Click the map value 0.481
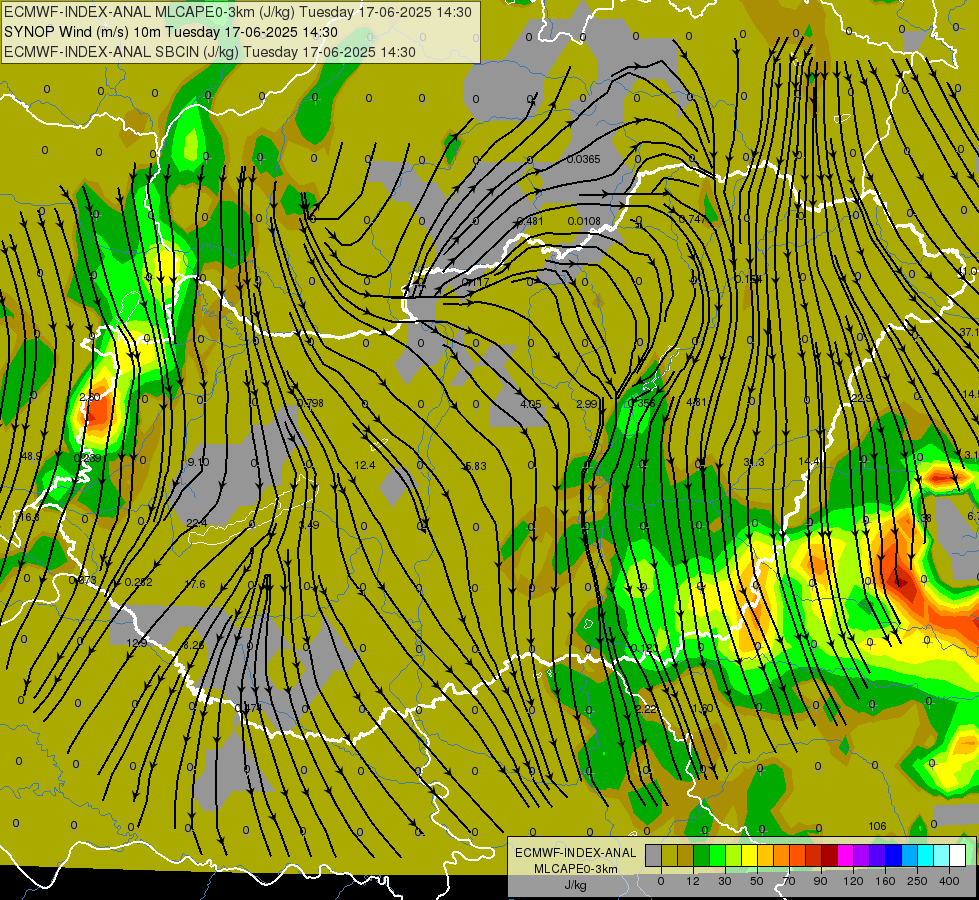Viewport: 979px width, 900px height. pos(529,221)
